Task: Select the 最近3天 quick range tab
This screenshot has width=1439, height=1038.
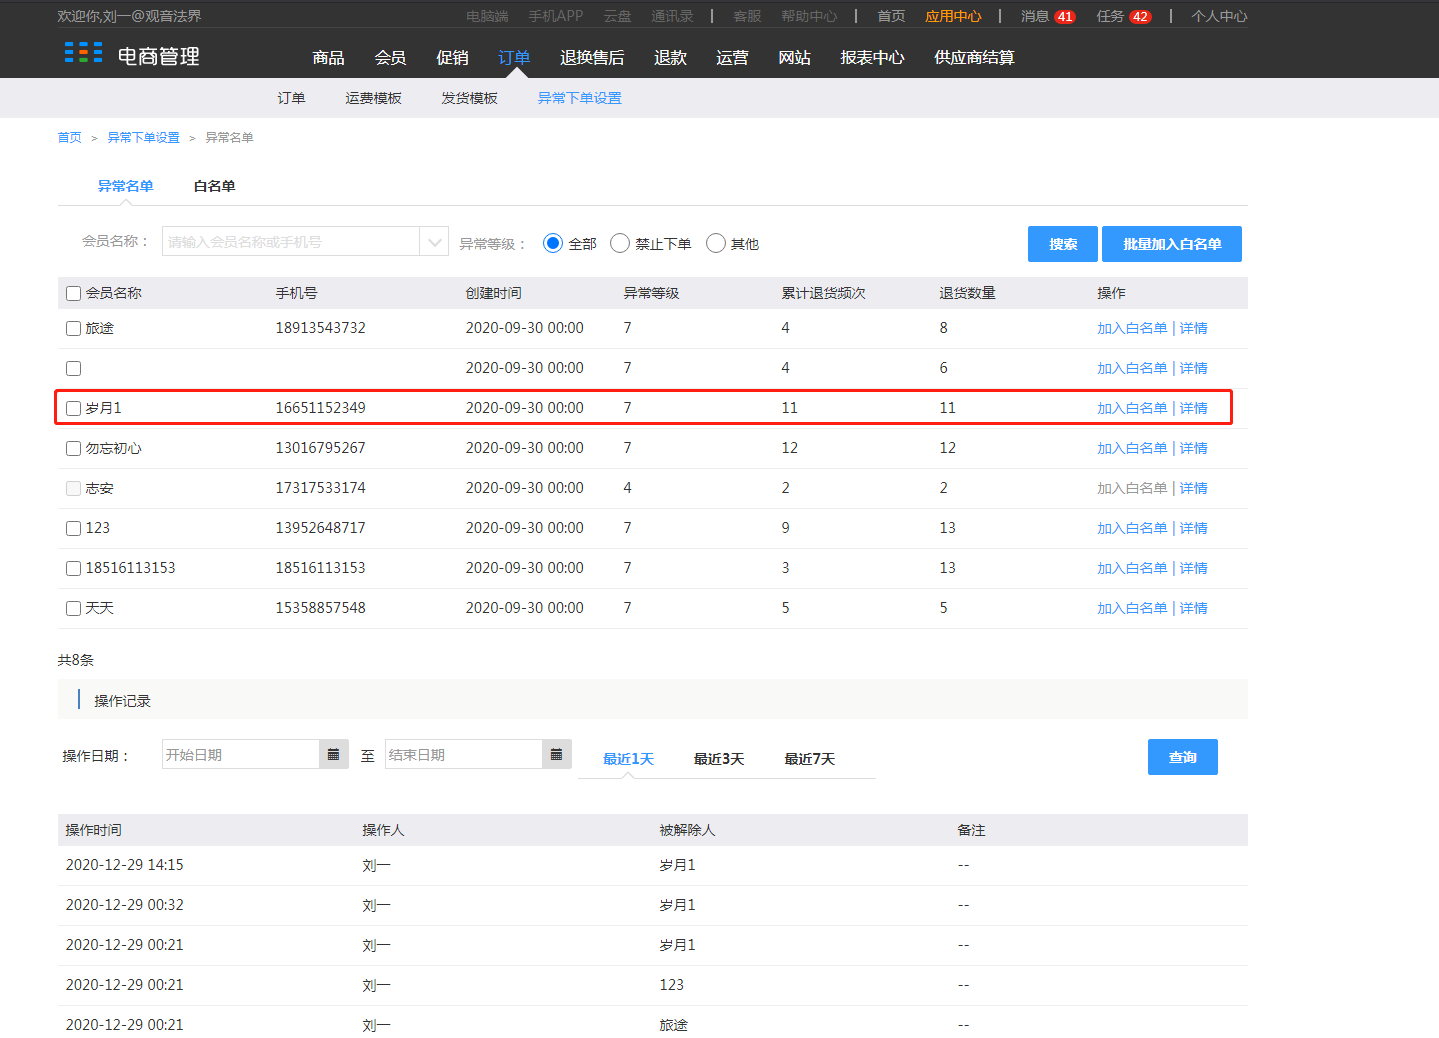Action: pos(719,759)
